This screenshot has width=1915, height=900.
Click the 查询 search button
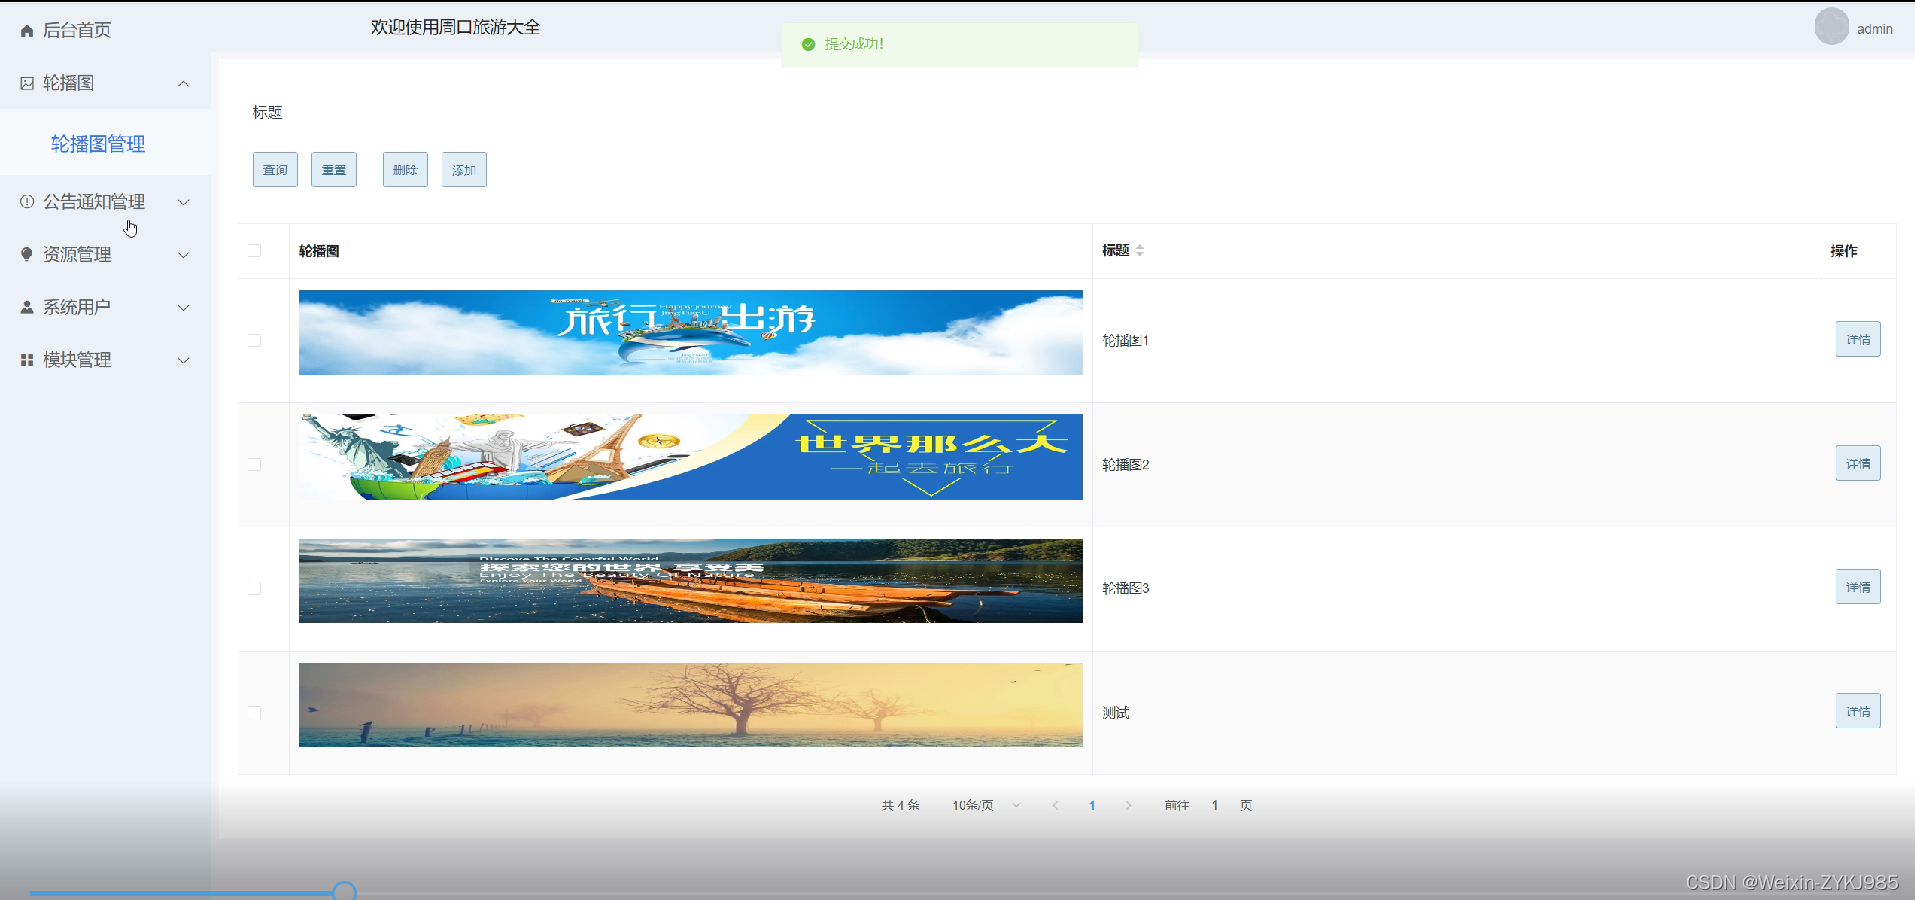(x=275, y=170)
